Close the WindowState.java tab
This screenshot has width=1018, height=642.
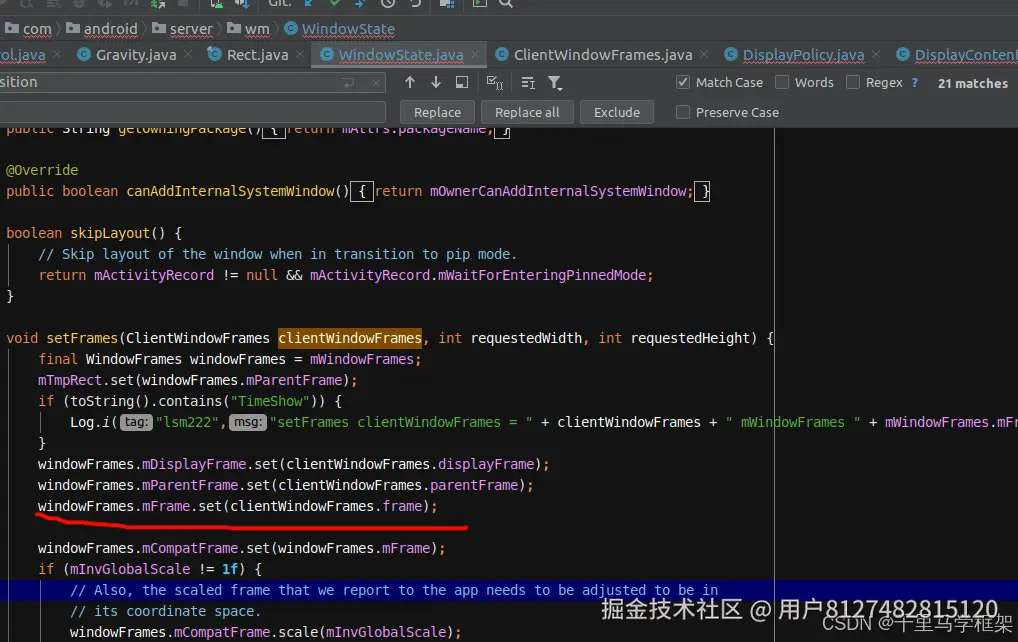475,55
